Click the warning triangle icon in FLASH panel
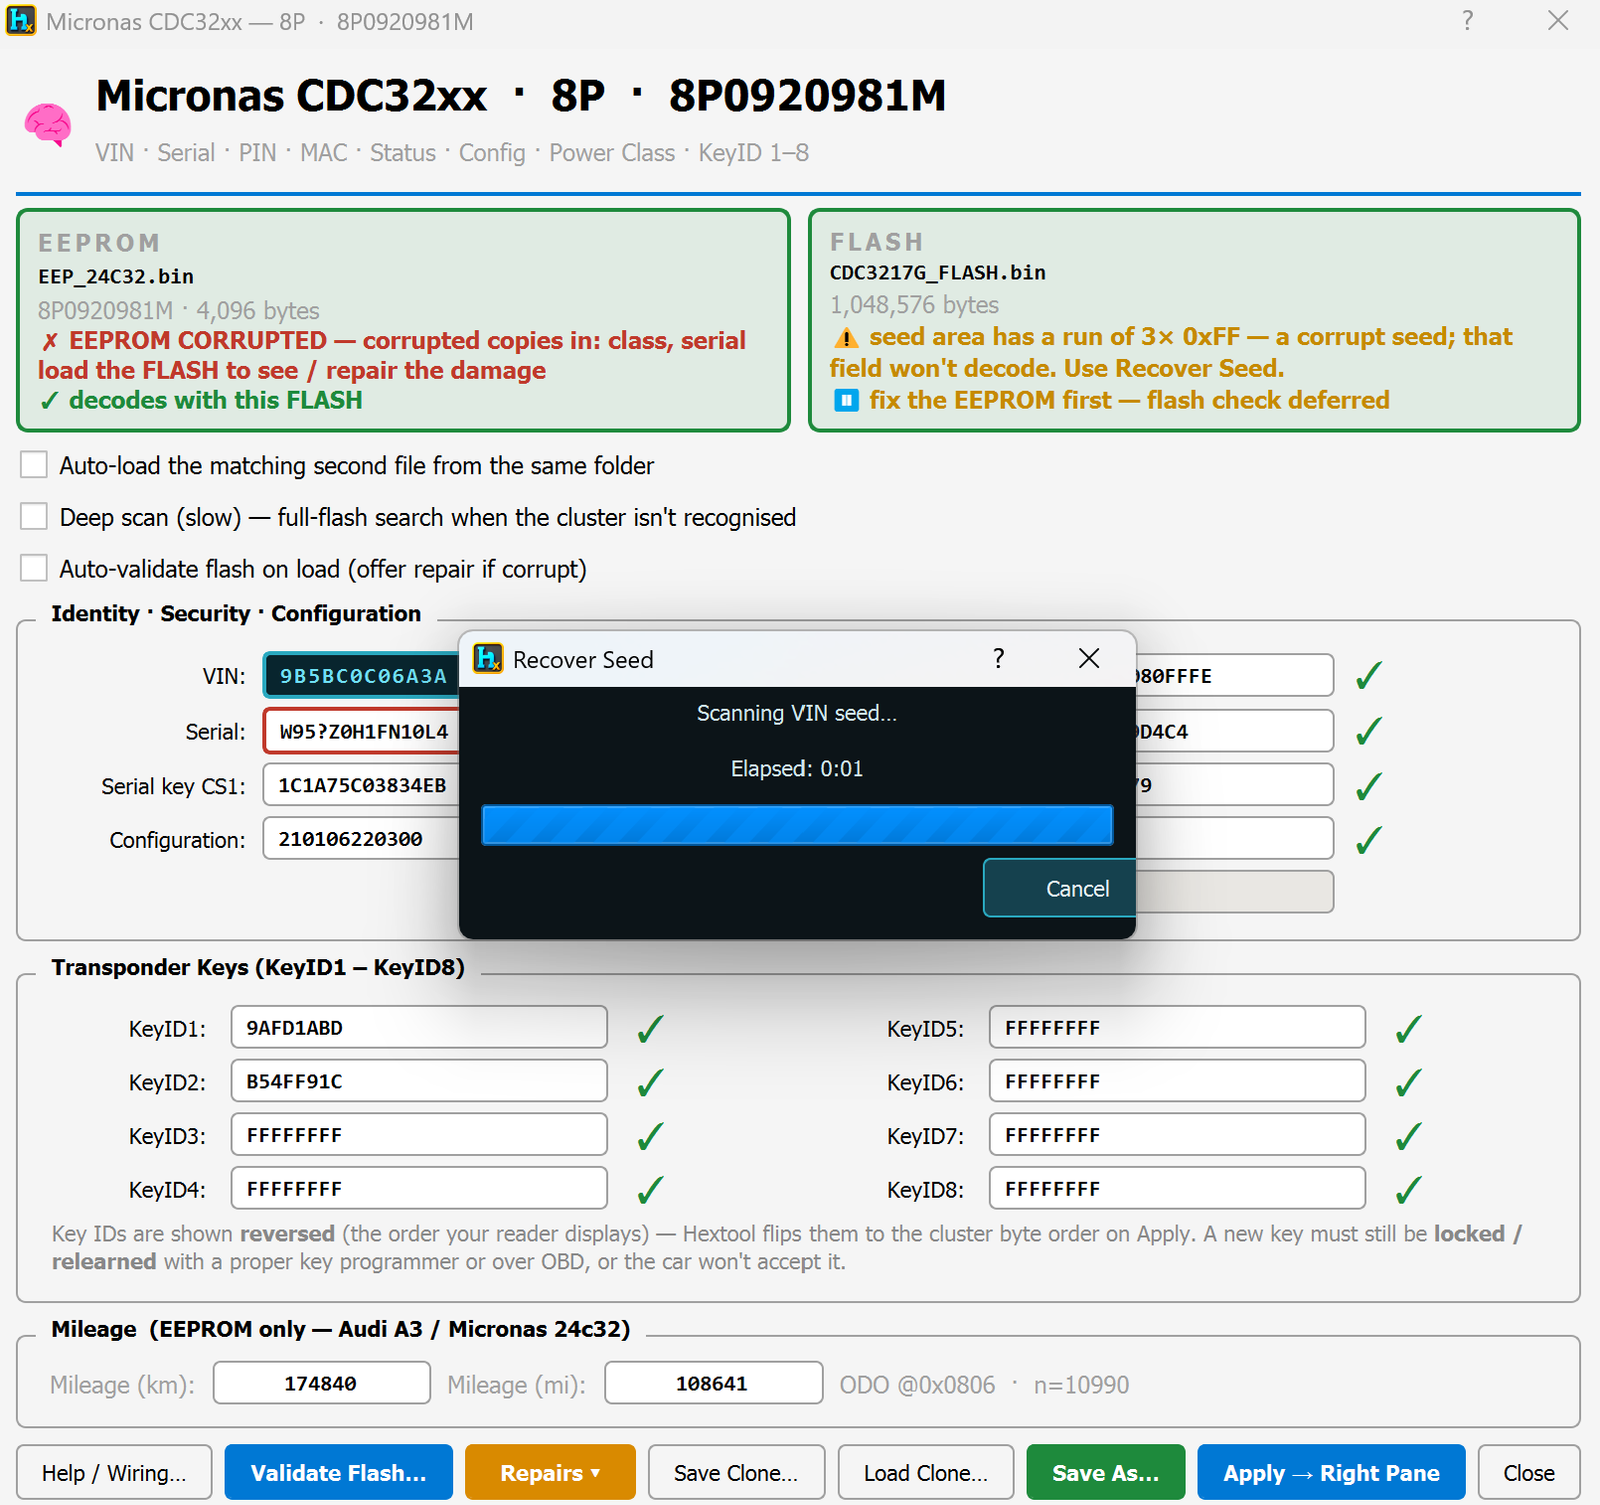Viewport: 1600px width, 1505px height. coord(846,338)
